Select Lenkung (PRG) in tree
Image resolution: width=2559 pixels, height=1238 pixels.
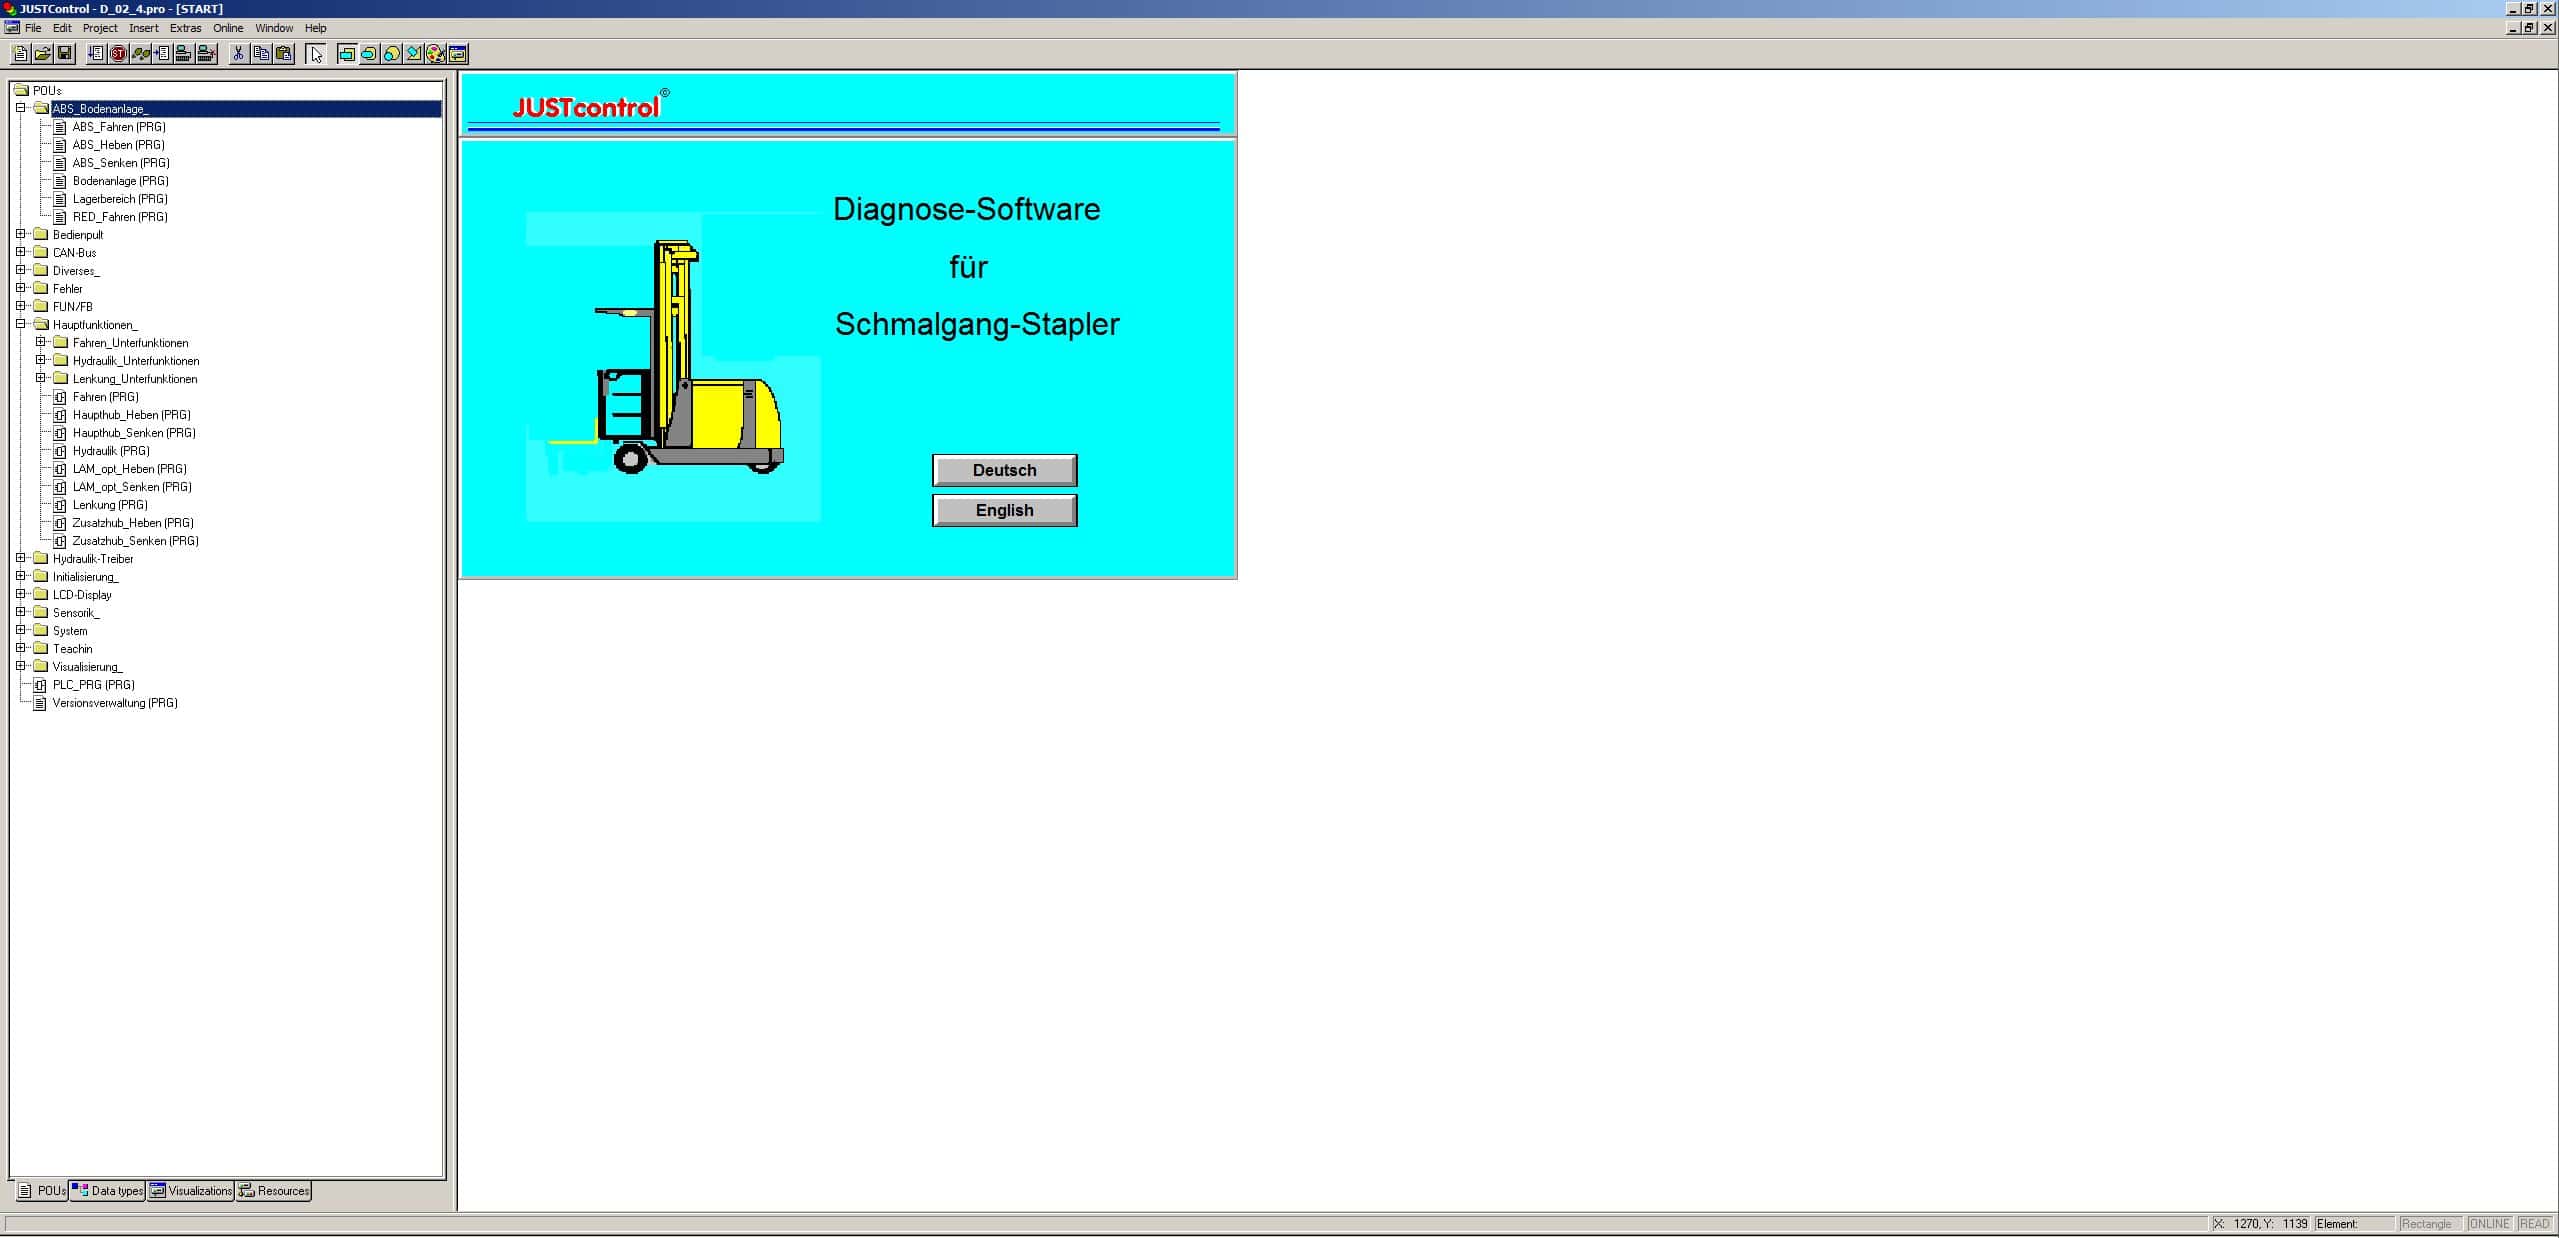[x=110, y=505]
